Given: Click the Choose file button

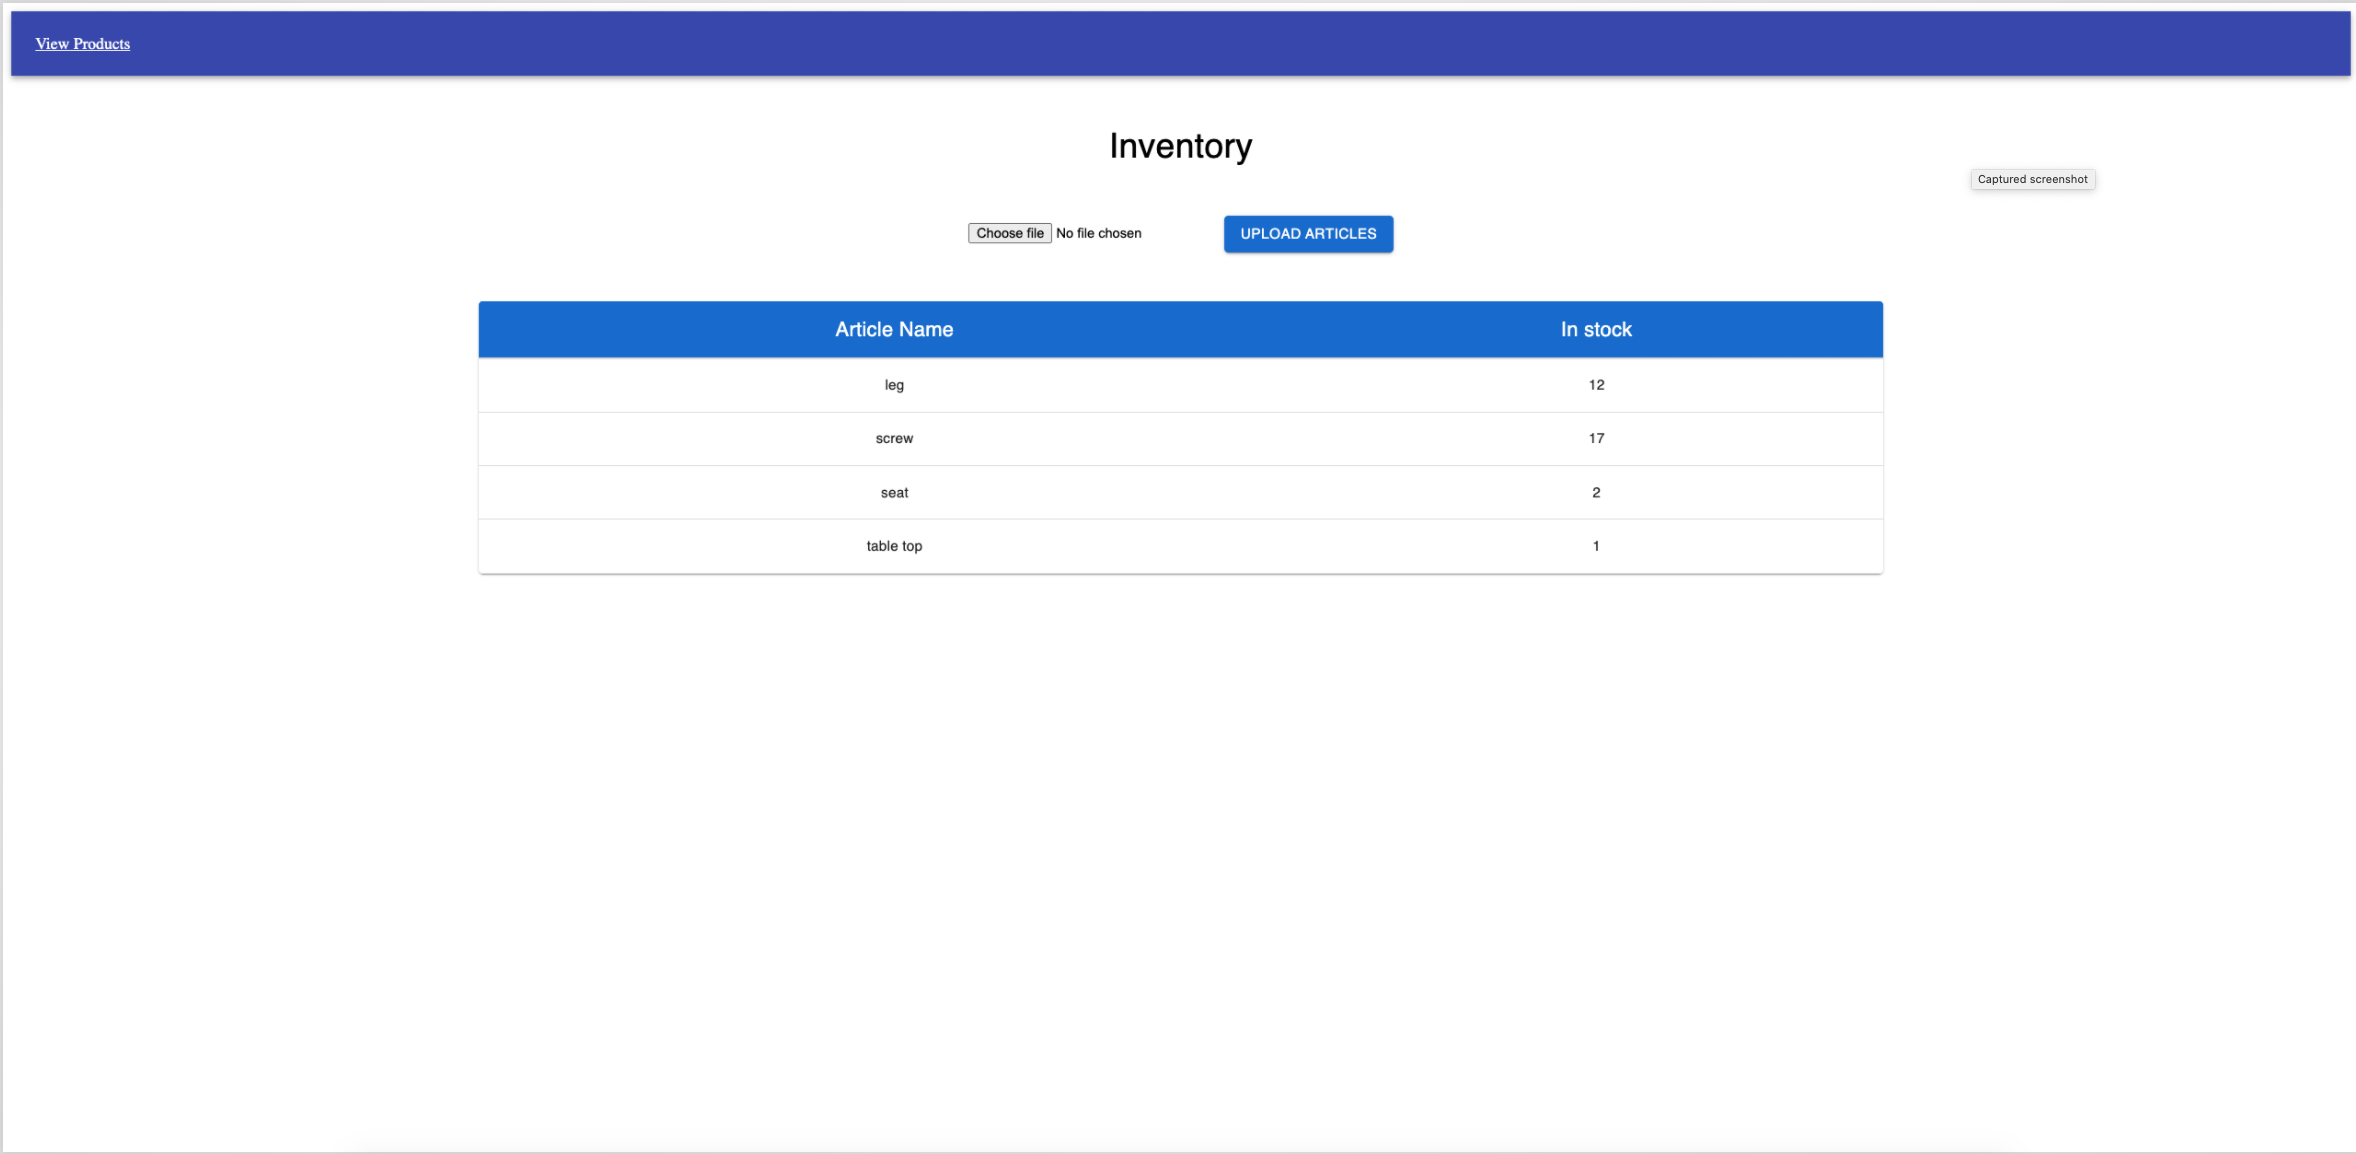Looking at the screenshot, I should [1010, 233].
